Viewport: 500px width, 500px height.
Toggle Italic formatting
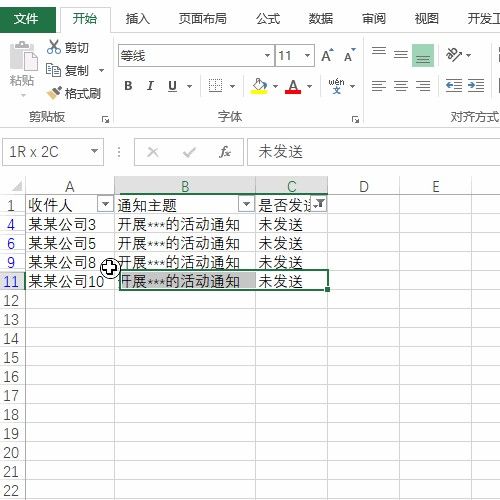coord(150,86)
